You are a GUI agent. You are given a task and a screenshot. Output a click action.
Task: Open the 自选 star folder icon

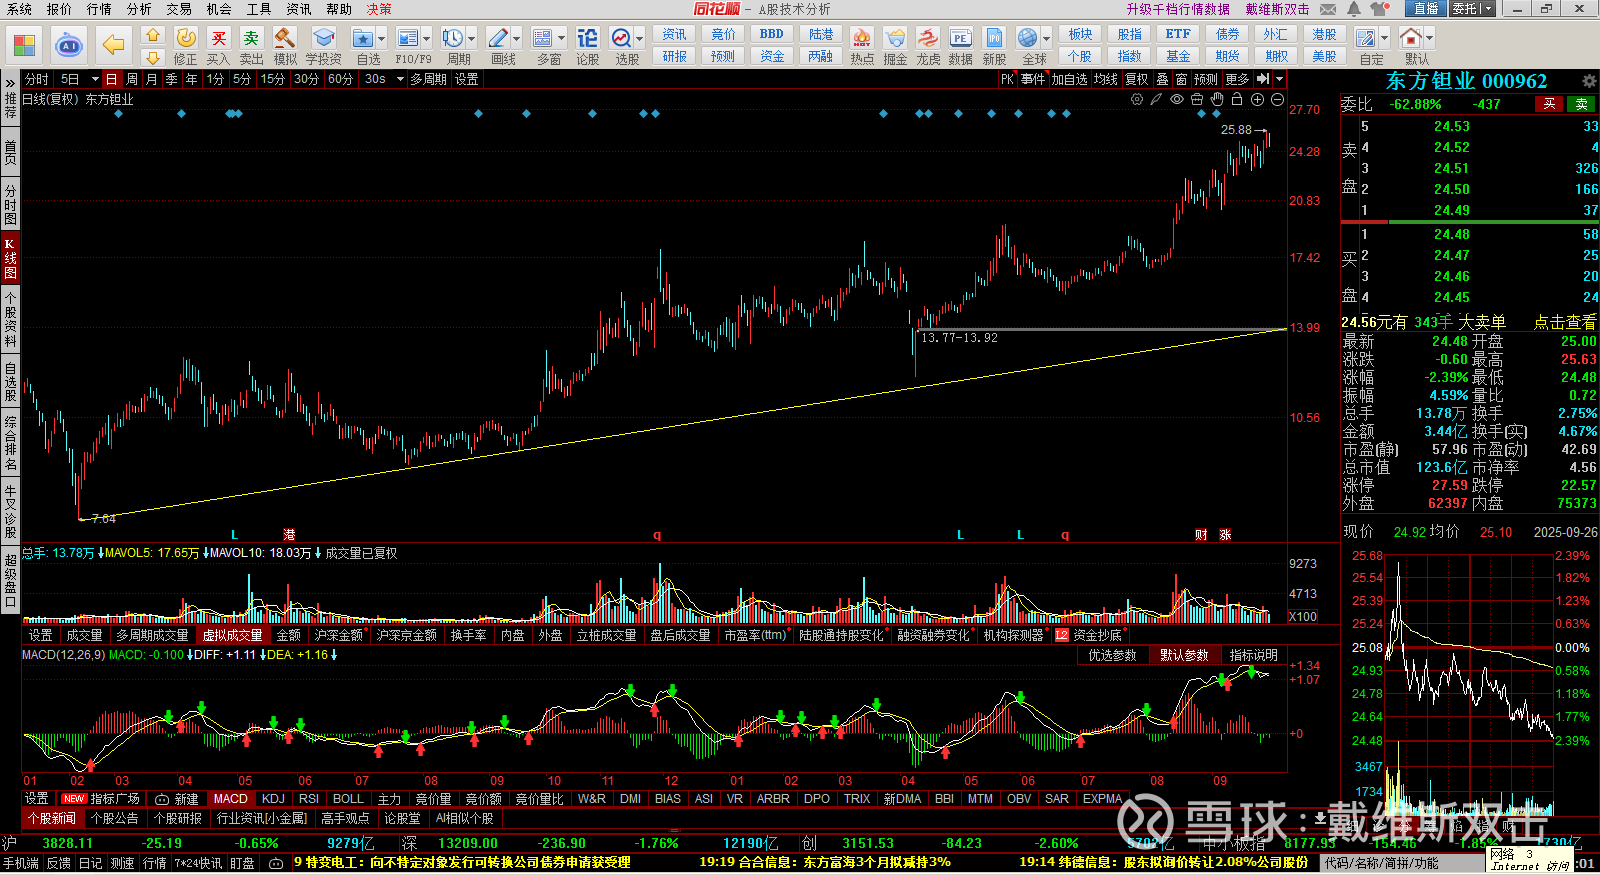tap(362, 38)
